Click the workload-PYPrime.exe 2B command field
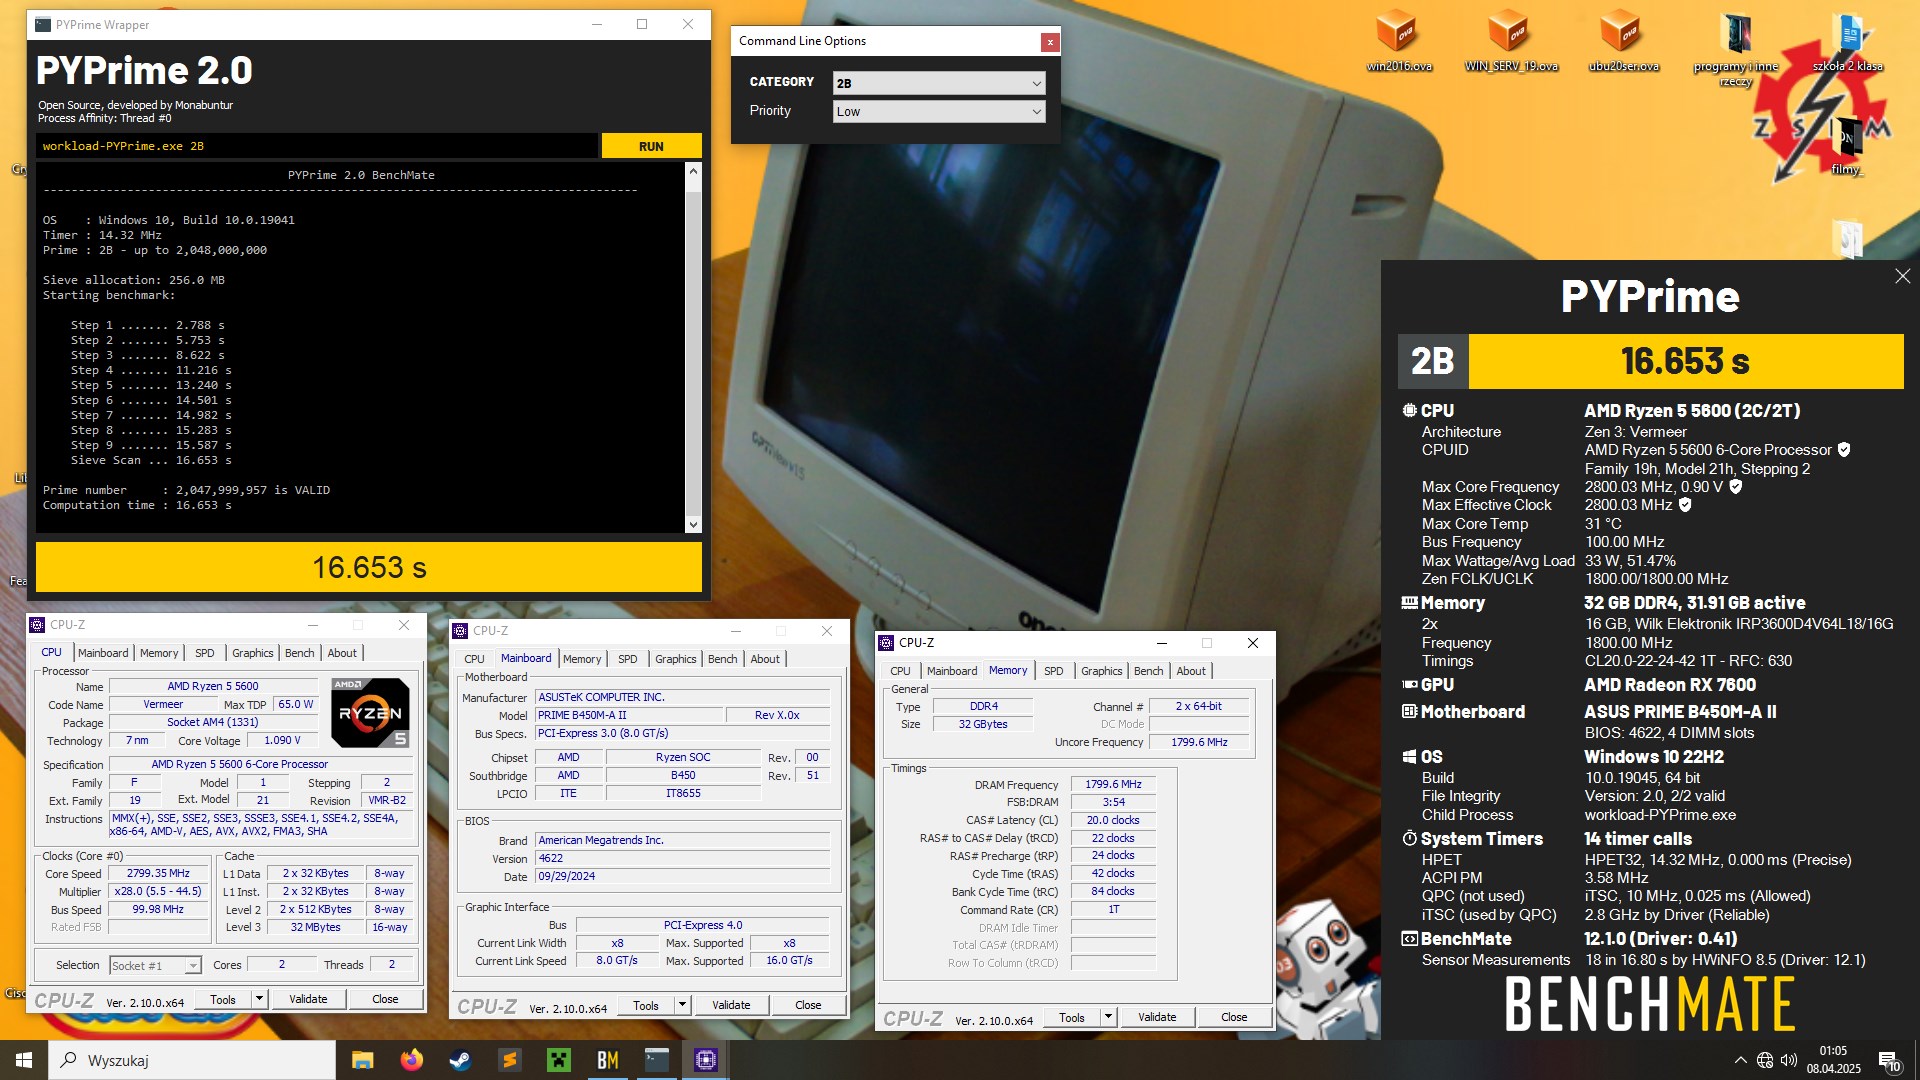This screenshot has height=1080, width=1920. pos(317,146)
